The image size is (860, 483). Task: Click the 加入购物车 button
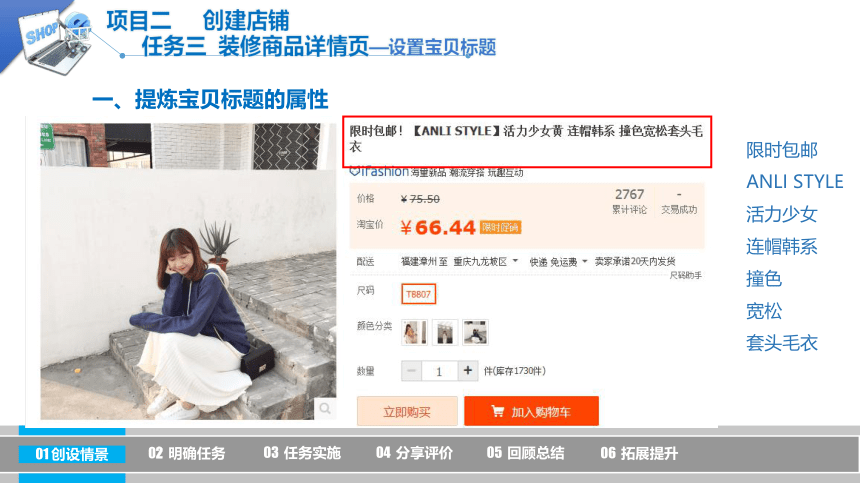click(x=531, y=411)
